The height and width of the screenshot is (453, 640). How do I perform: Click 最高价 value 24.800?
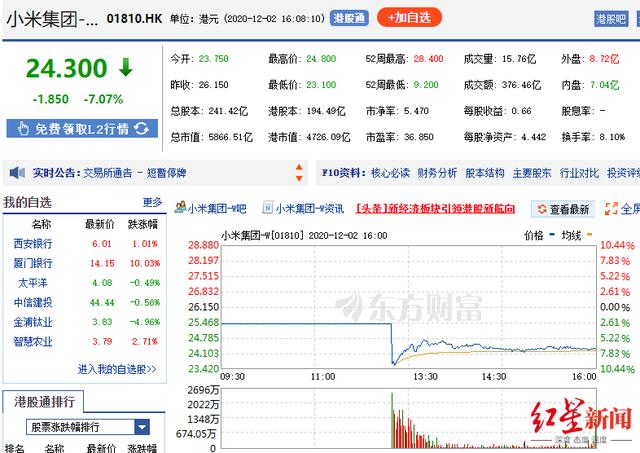click(321, 59)
